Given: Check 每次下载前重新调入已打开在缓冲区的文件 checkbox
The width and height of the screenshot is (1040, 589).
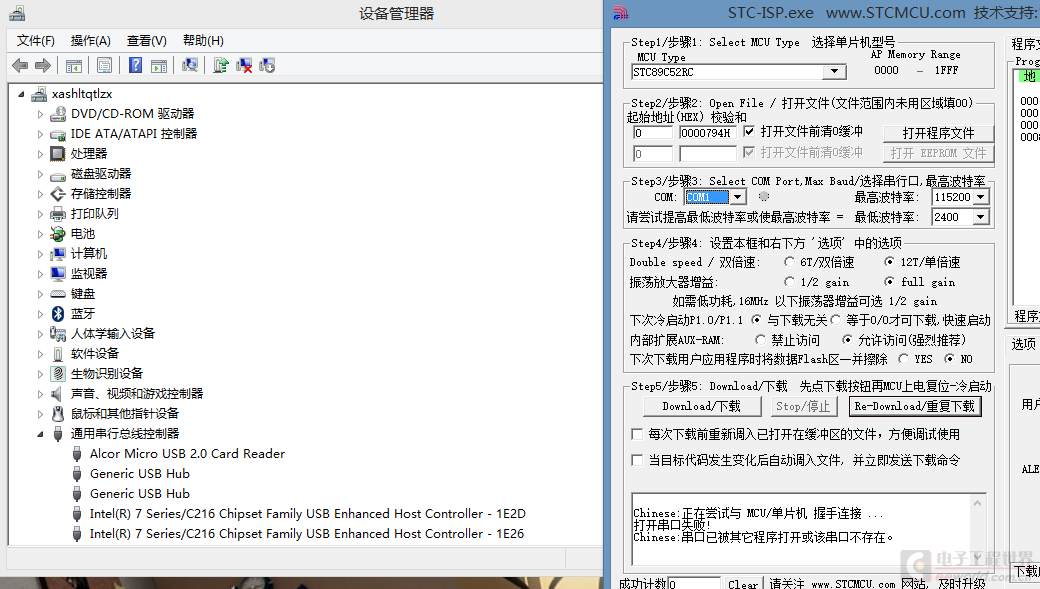Looking at the screenshot, I should 637,434.
